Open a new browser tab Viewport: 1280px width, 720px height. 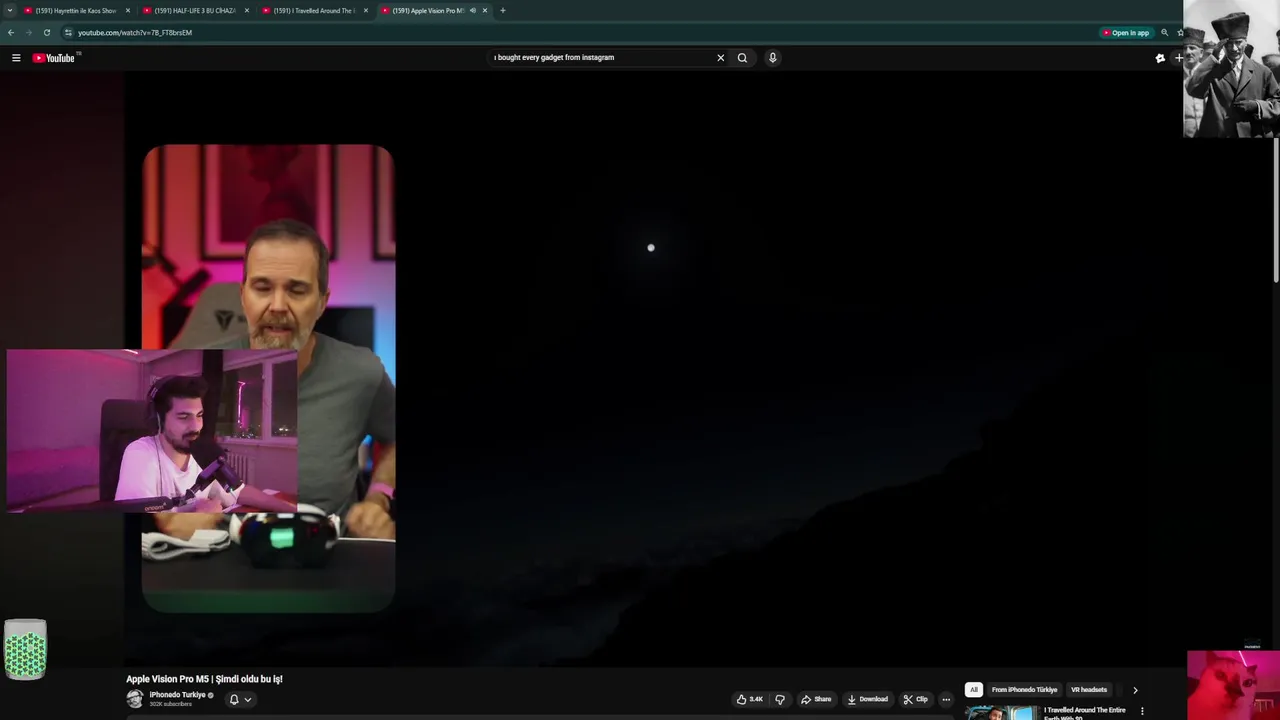503,11
